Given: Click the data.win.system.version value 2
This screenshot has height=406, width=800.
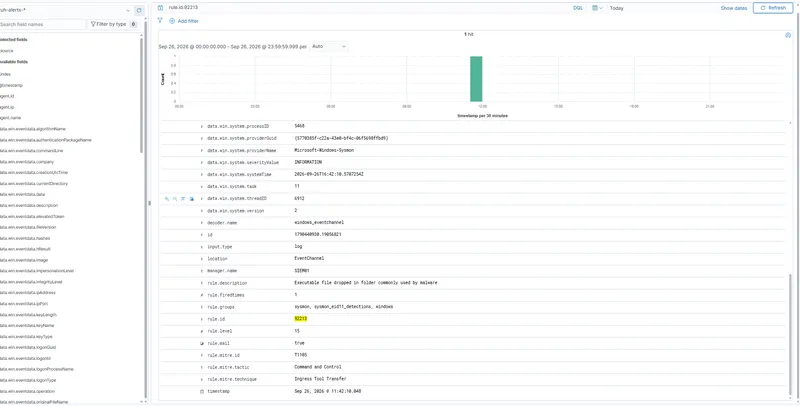Looking at the screenshot, I should [296, 211].
